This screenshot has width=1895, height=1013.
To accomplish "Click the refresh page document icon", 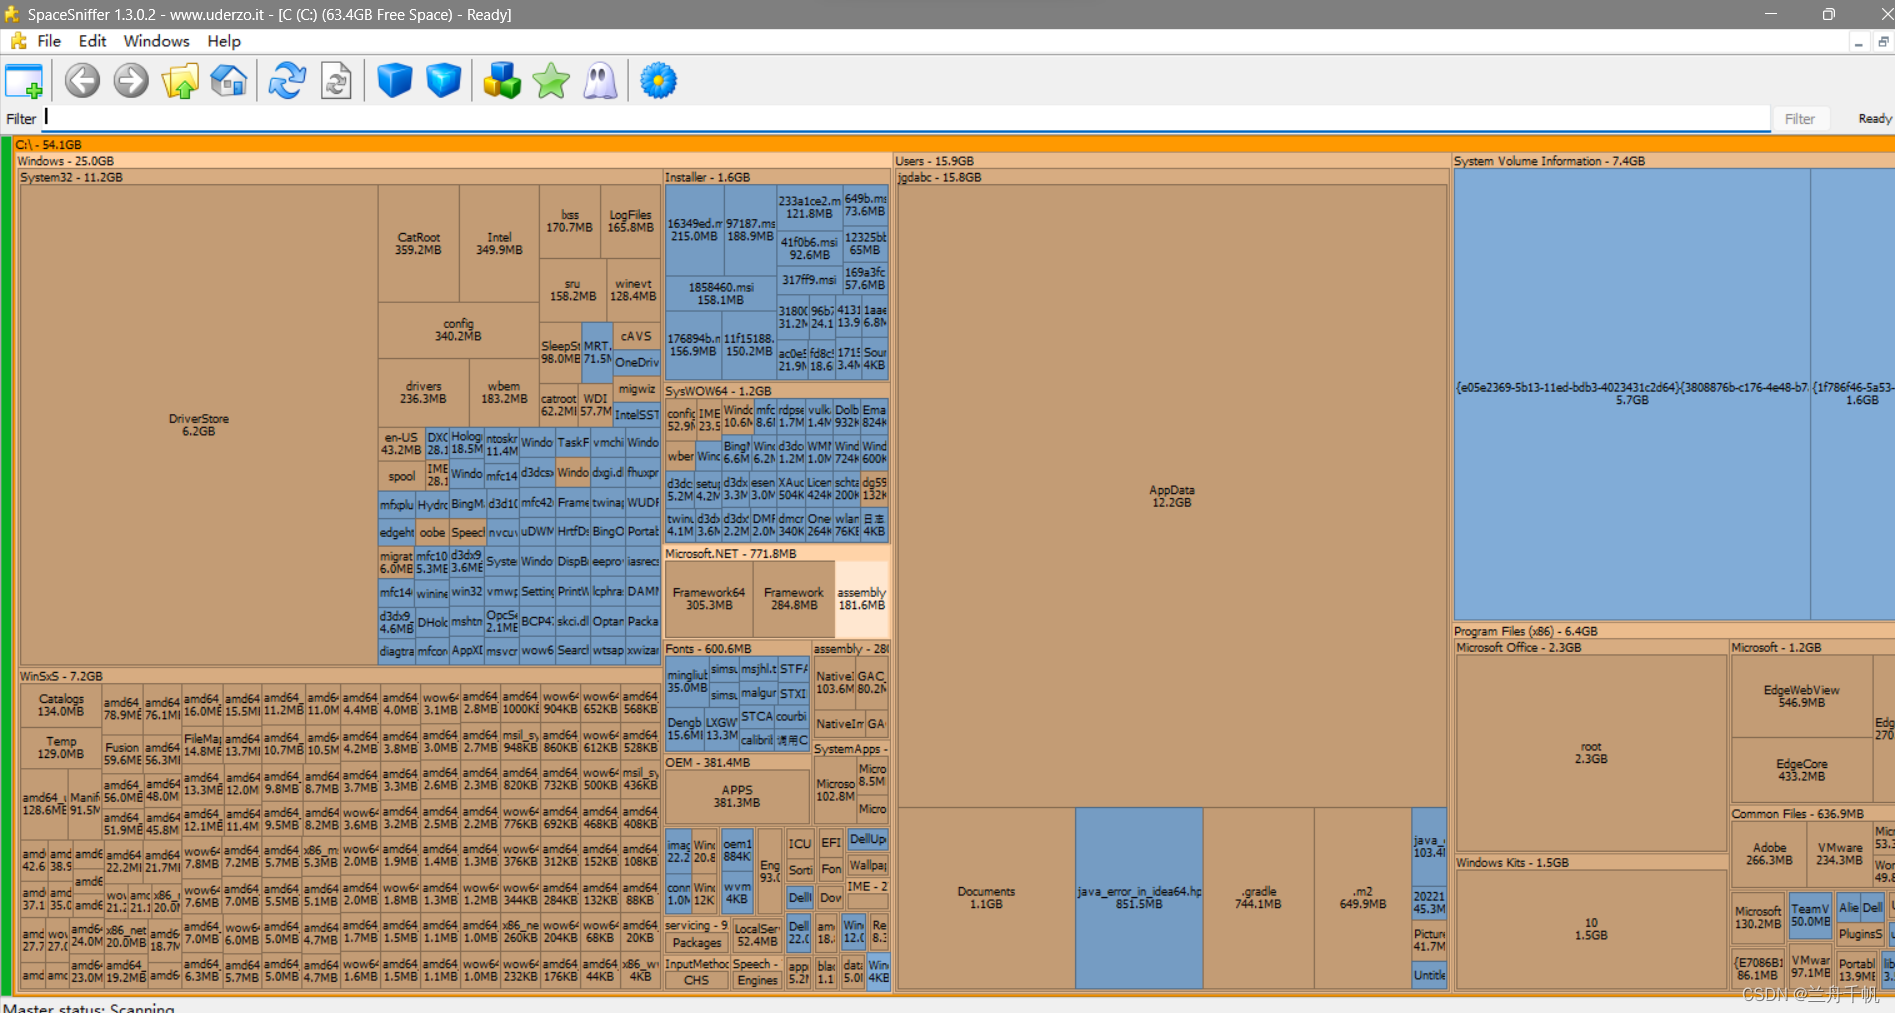I will [x=336, y=81].
